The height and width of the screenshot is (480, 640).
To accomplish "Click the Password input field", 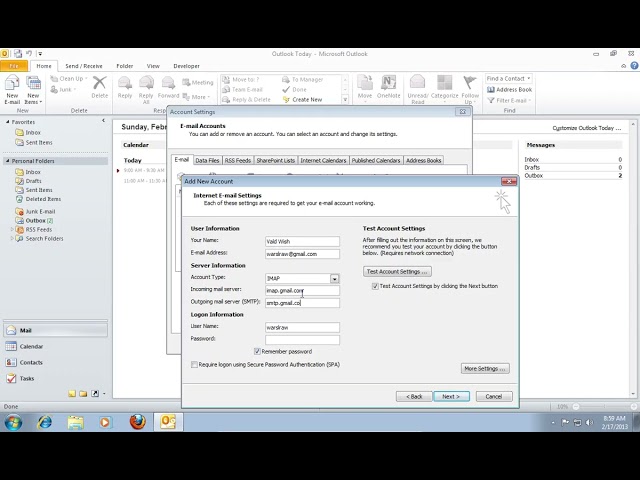I will pyautogui.click(x=302, y=340).
